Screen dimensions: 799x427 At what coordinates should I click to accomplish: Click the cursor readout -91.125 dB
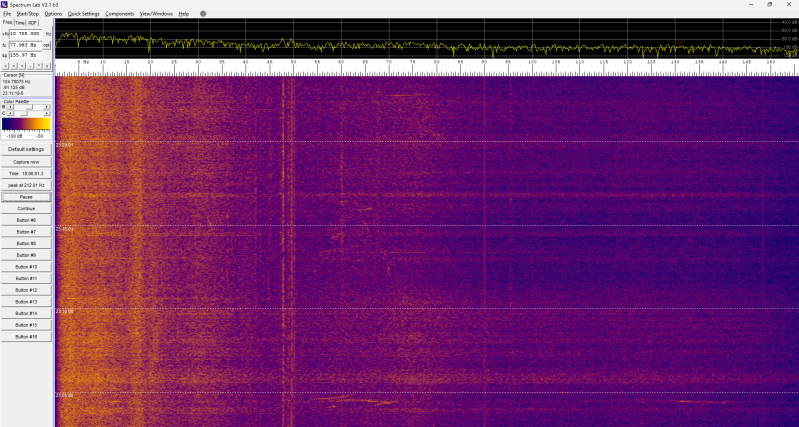(14, 87)
